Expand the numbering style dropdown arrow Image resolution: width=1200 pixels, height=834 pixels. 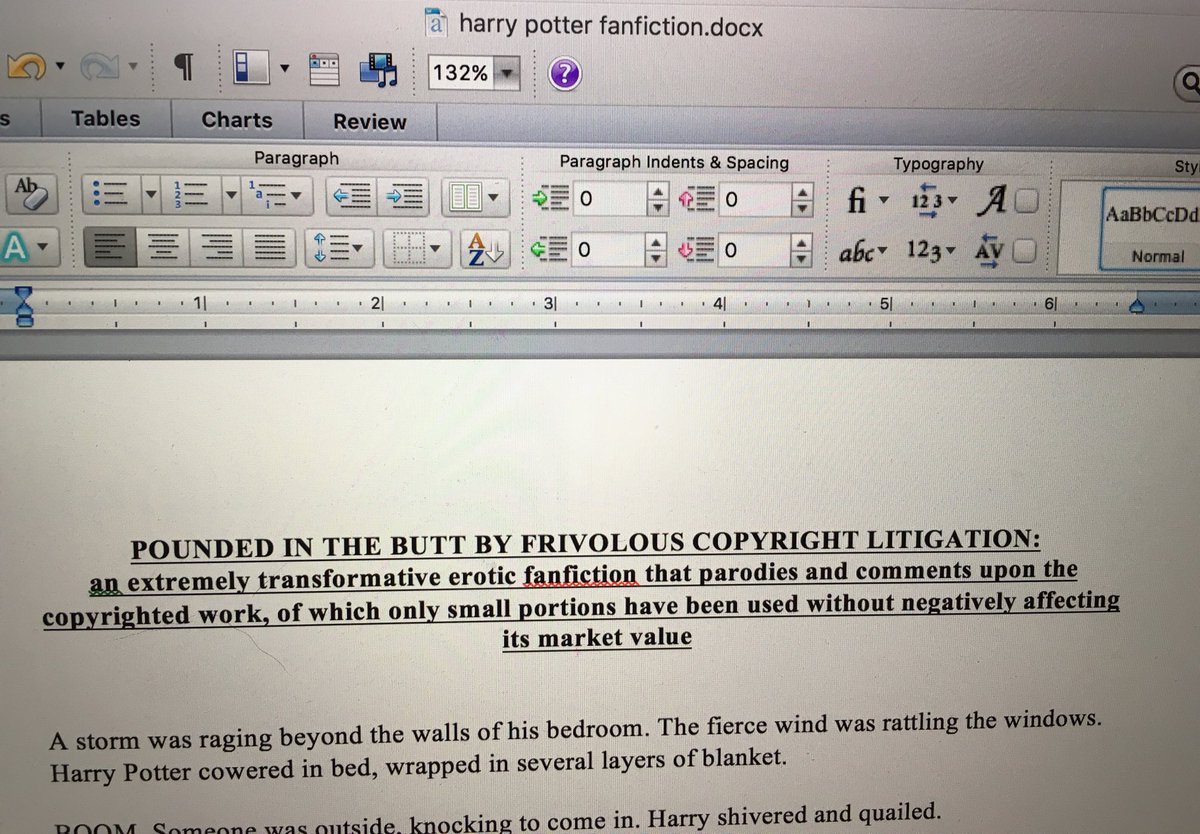coord(230,195)
